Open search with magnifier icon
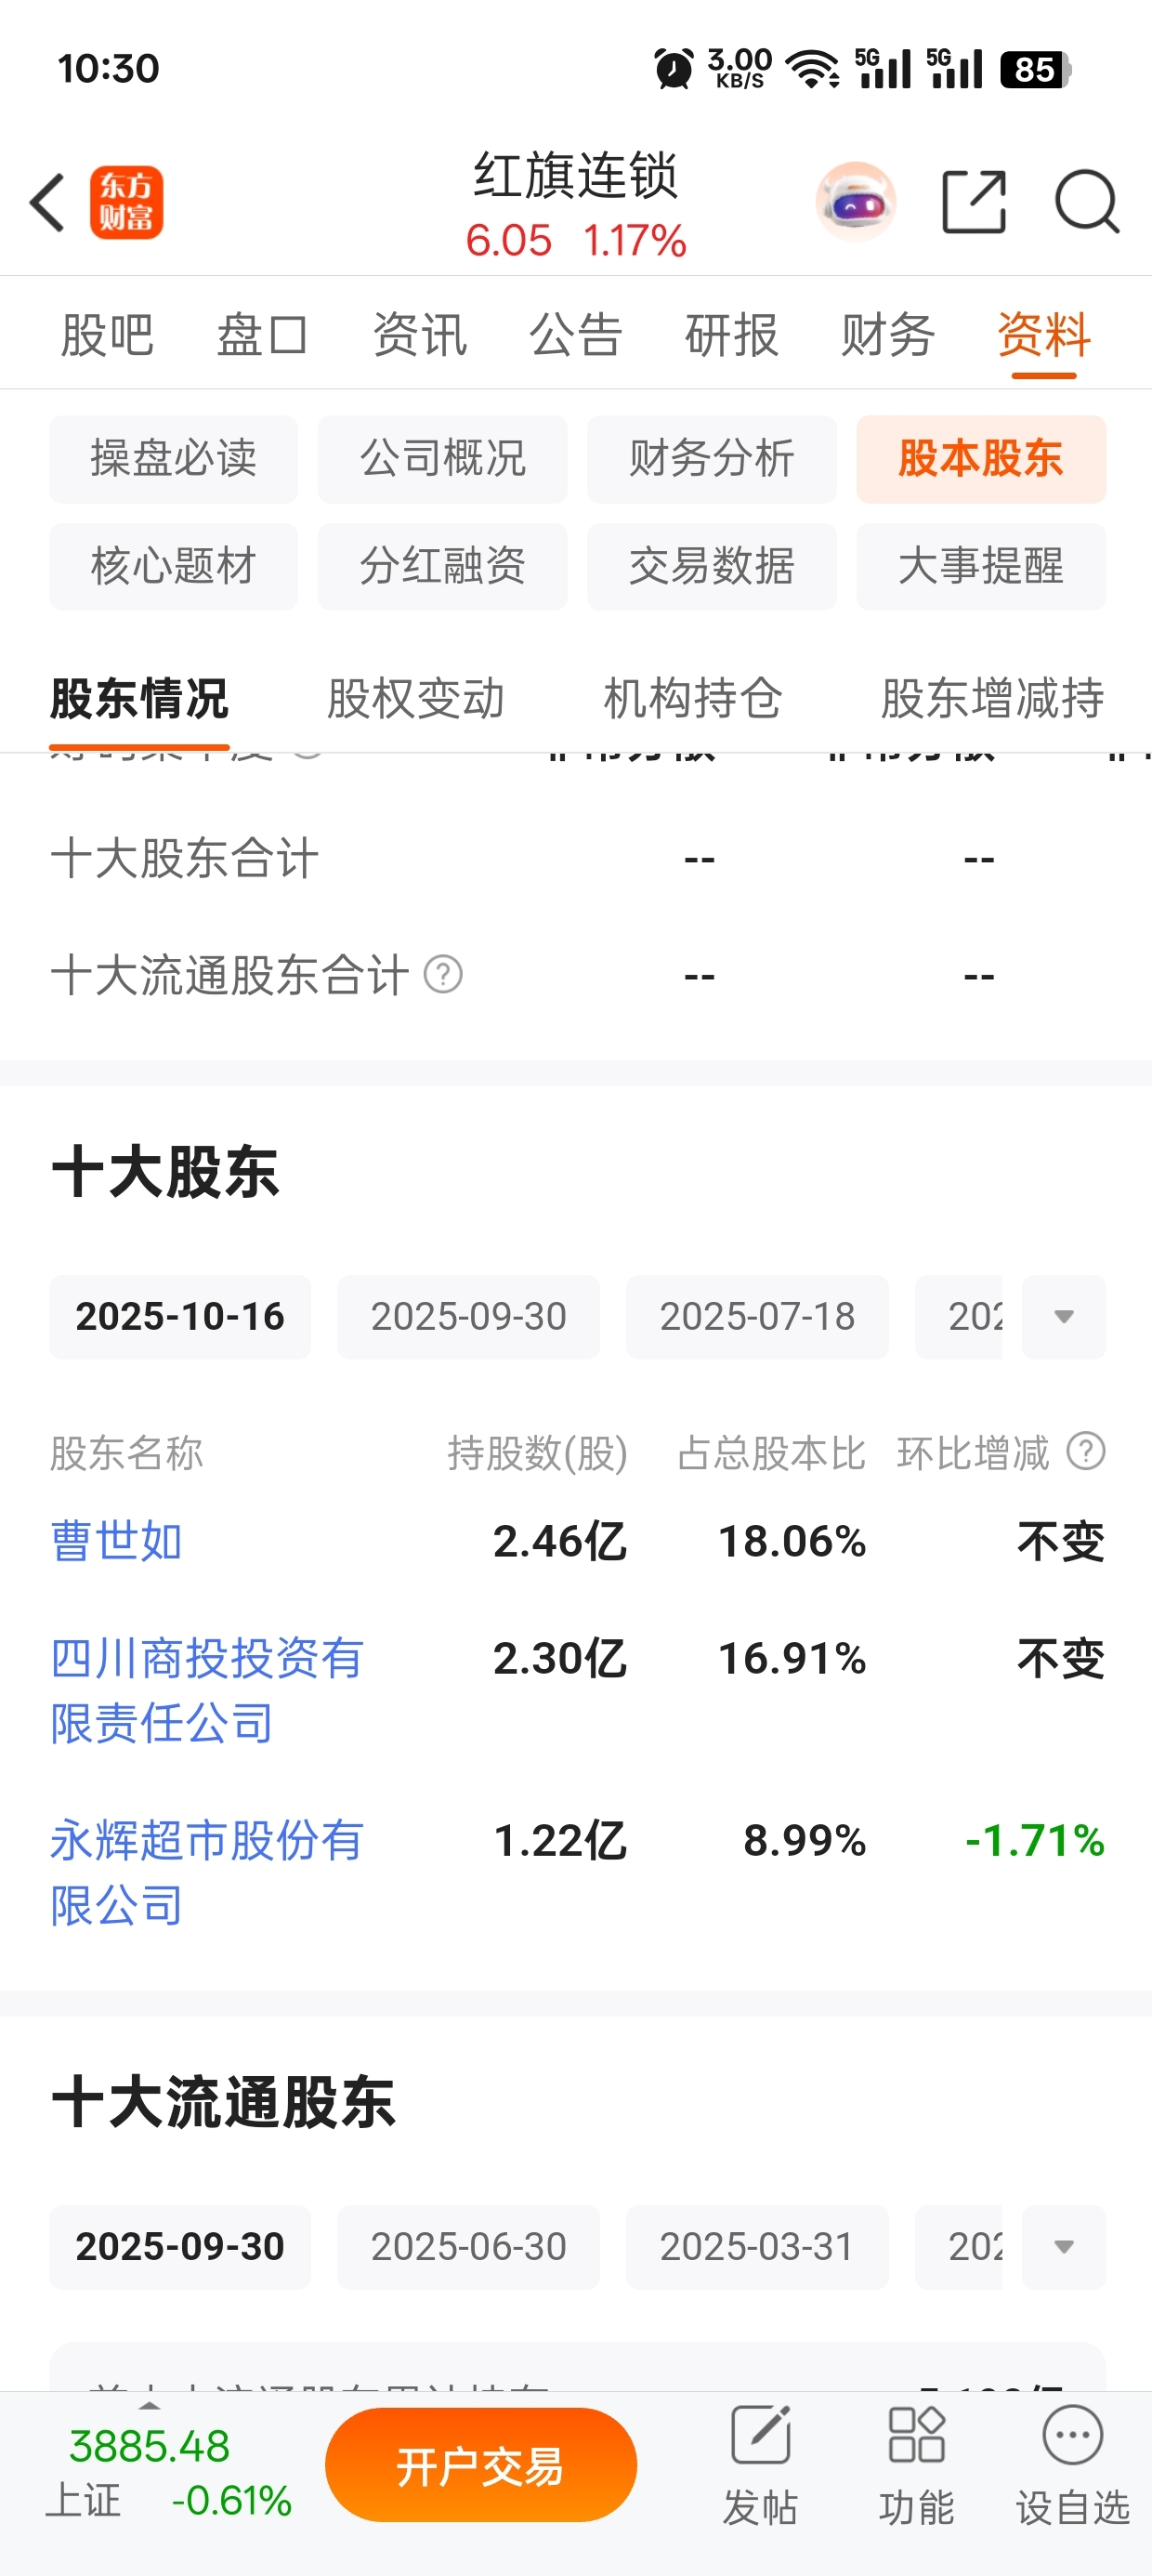The height and width of the screenshot is (2576, 1152). pyautogui.click(x=1087, y=202)
